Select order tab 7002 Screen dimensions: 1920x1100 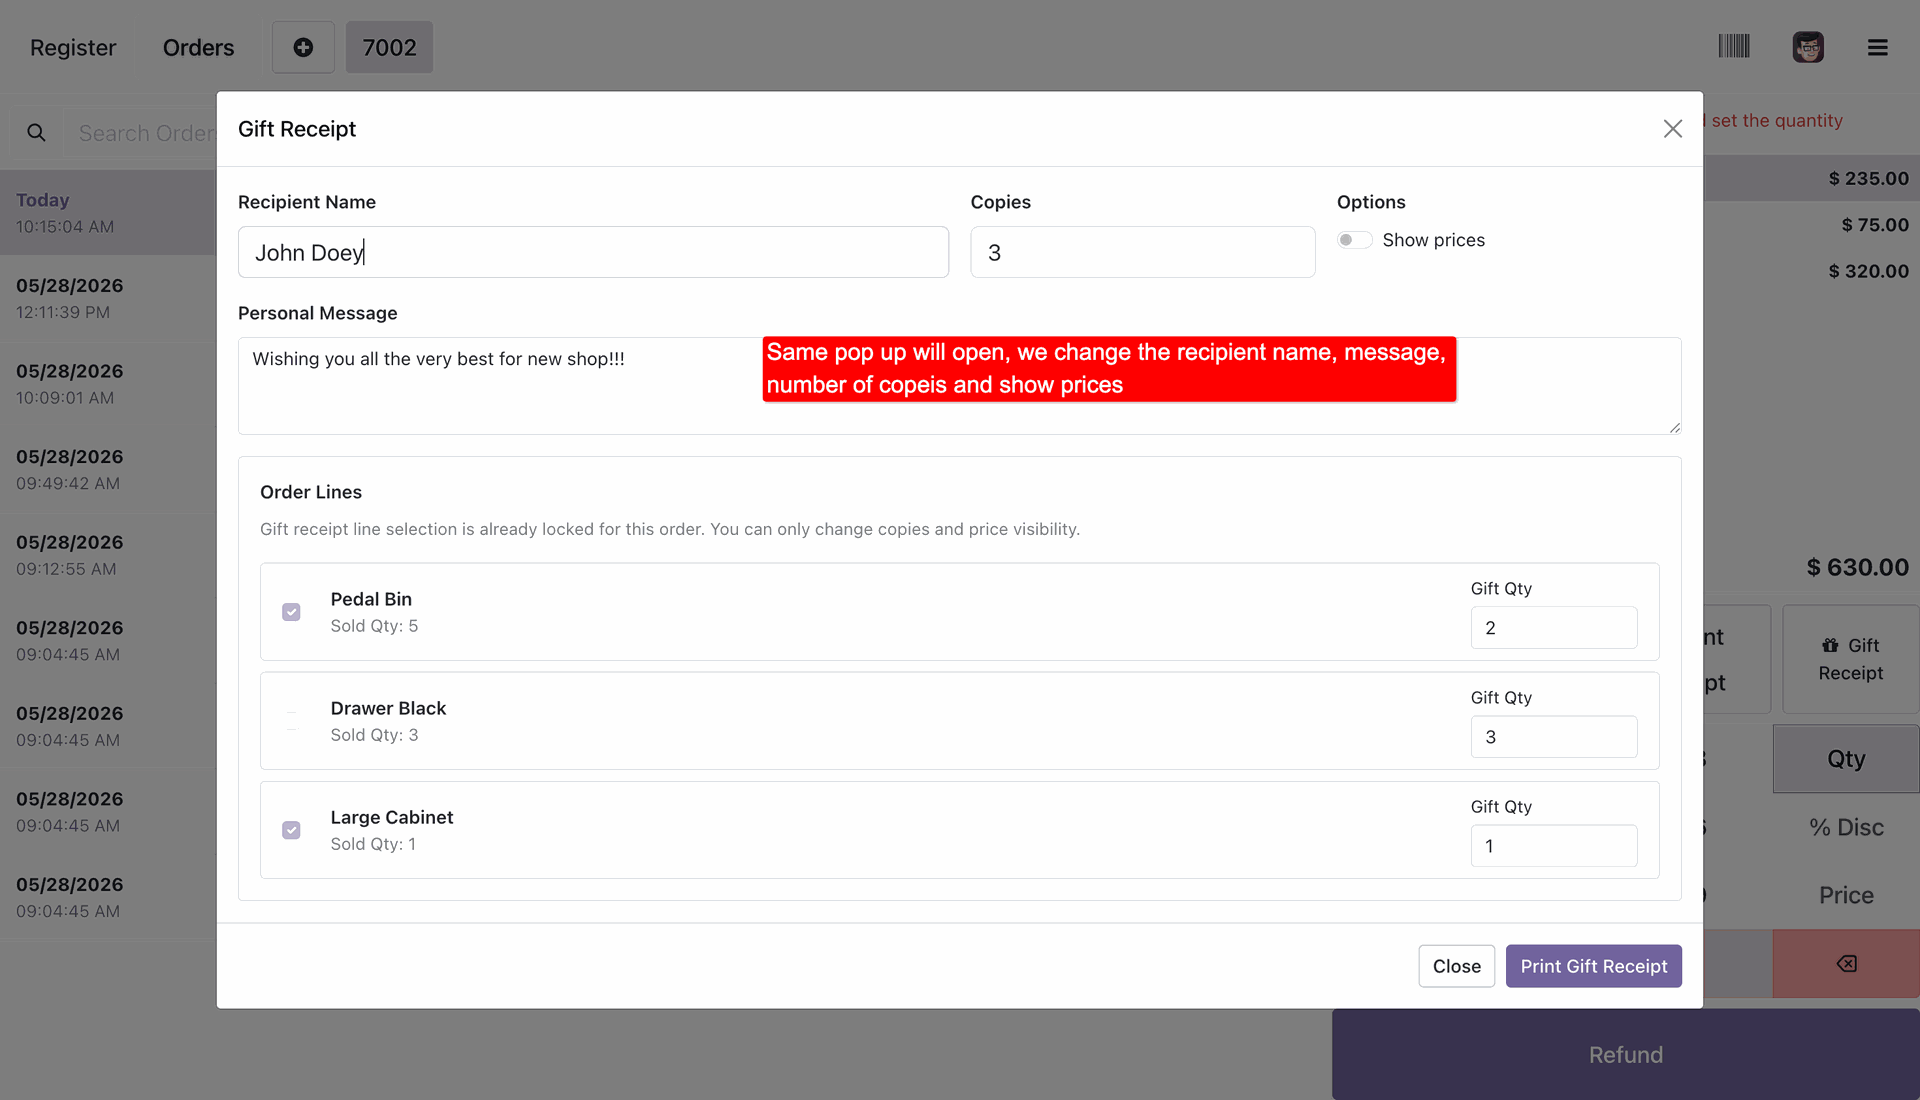(x=389, y=47)
